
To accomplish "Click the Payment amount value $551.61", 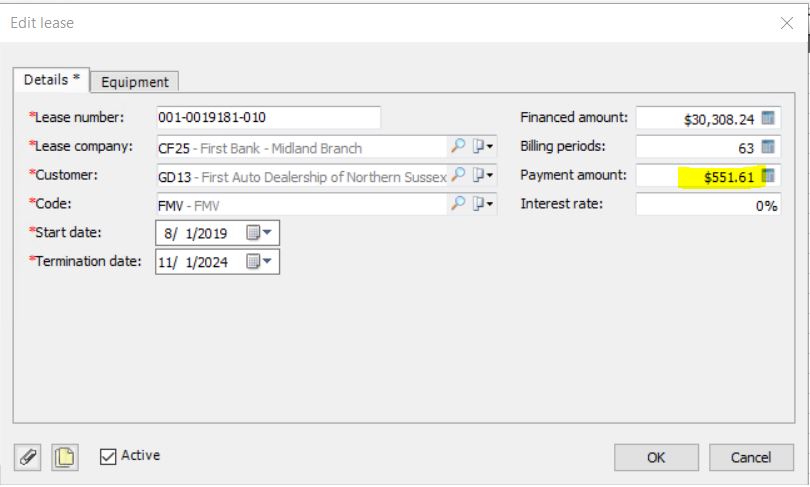I will coord(729,177).
